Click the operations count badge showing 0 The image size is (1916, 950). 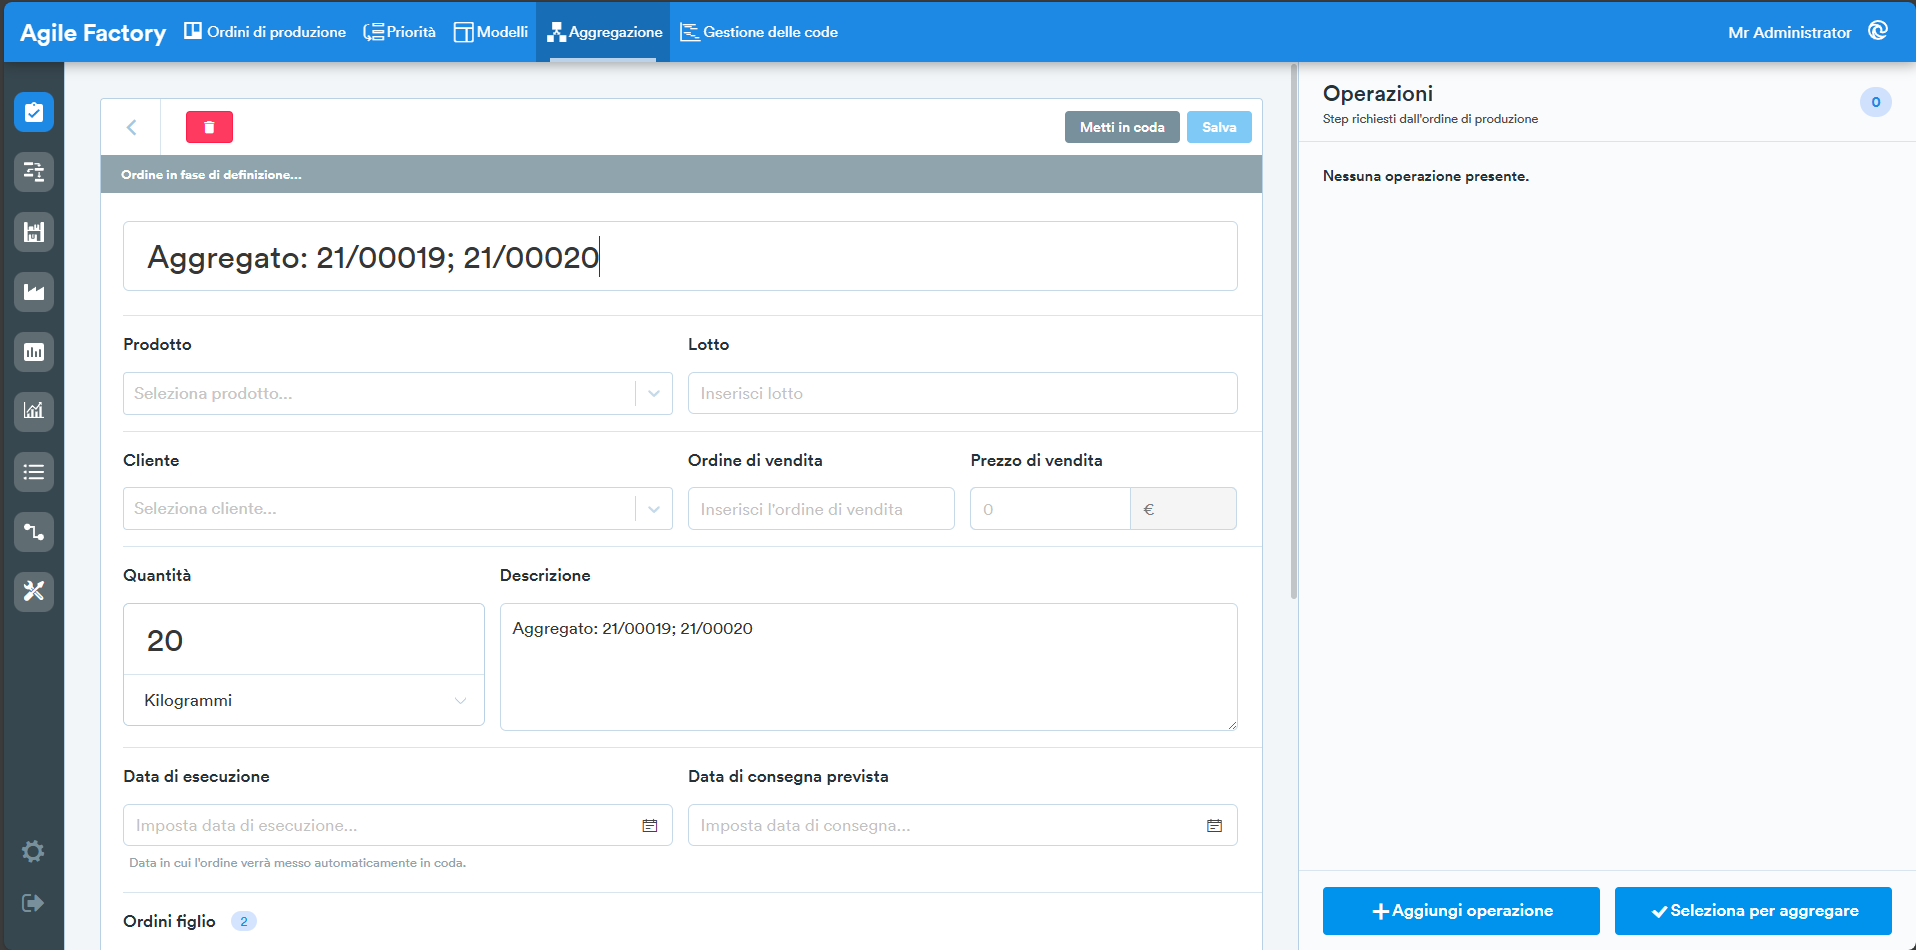click(x=1875, y=102)
